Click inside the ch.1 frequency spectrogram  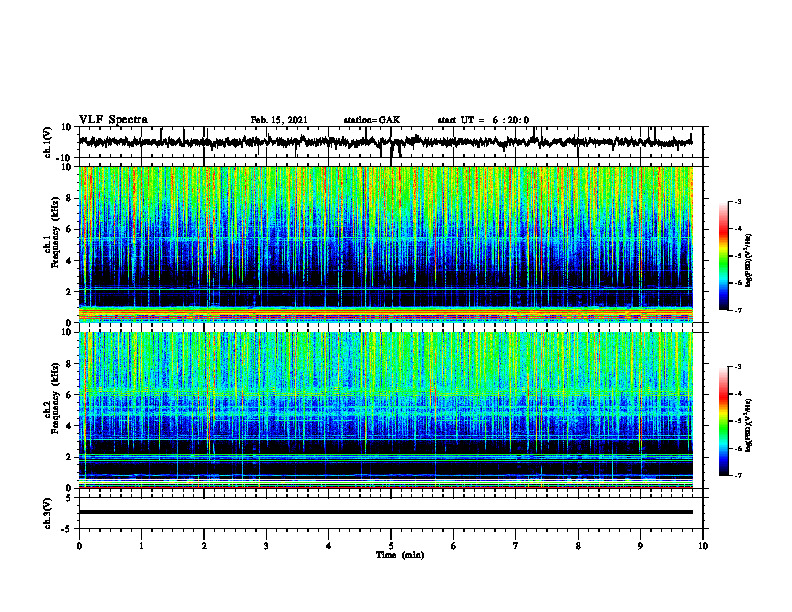tap(385, 244)
